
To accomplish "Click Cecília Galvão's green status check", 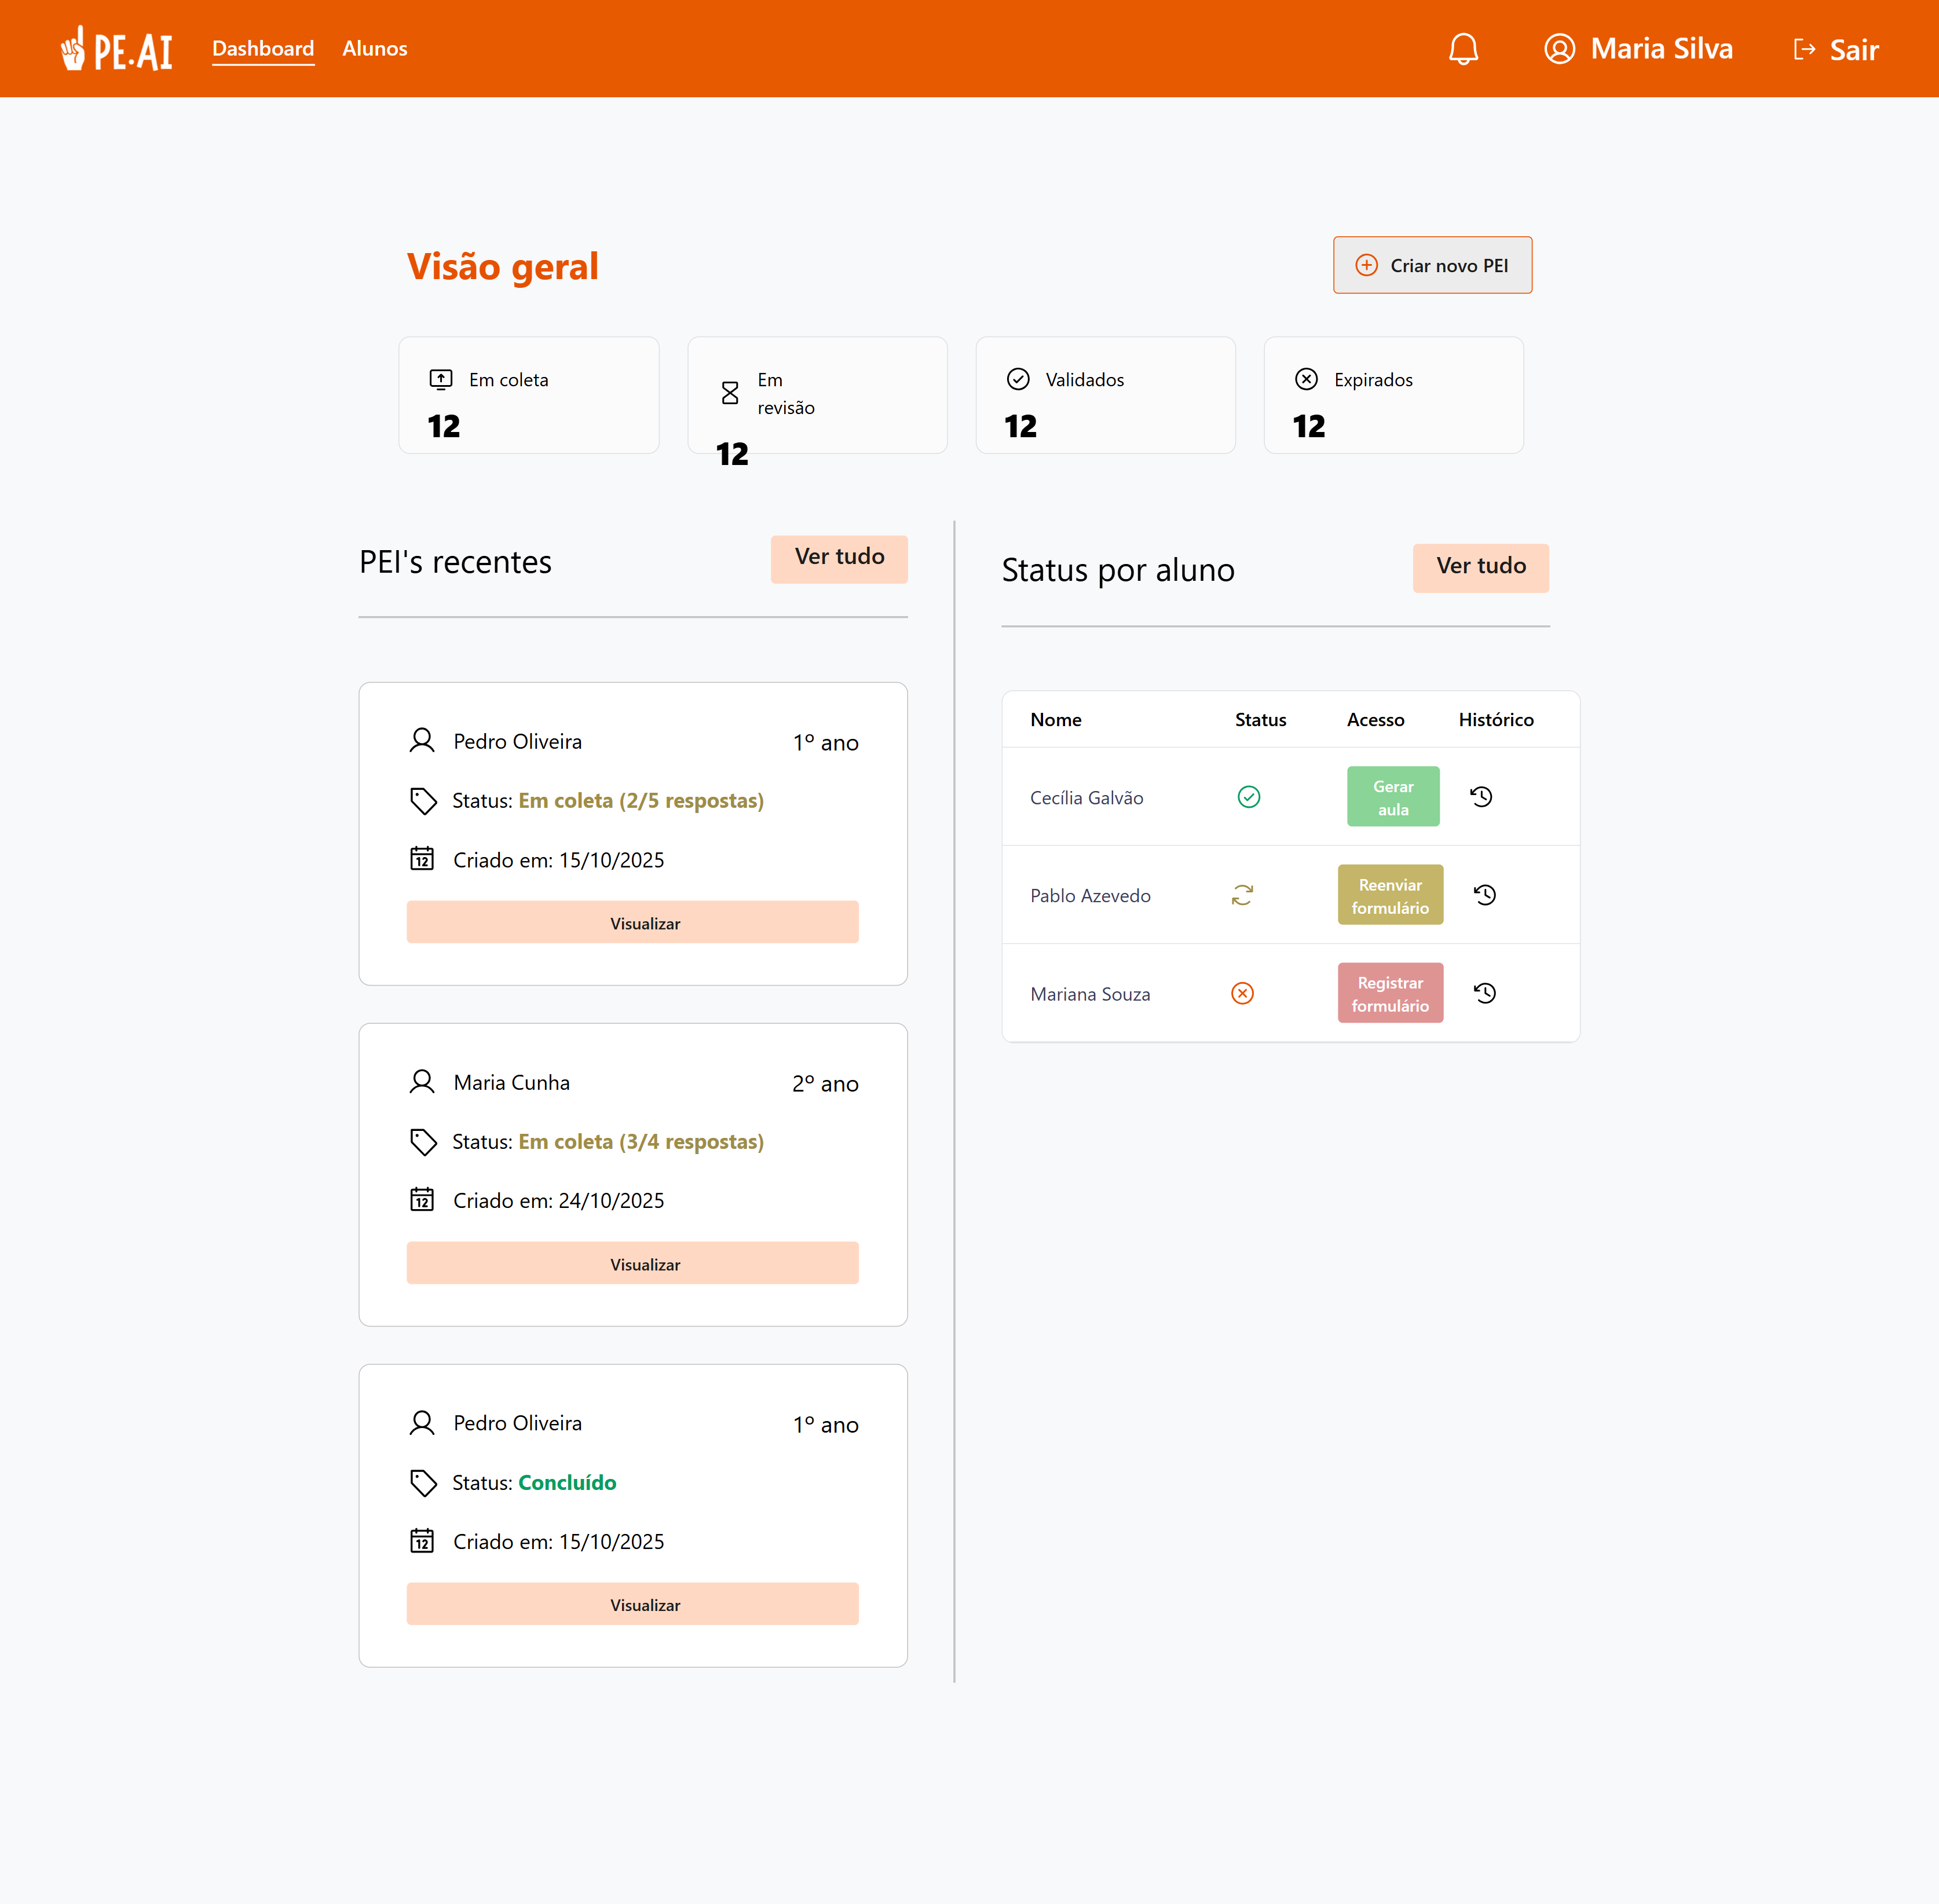I will tap(1249, 796).
